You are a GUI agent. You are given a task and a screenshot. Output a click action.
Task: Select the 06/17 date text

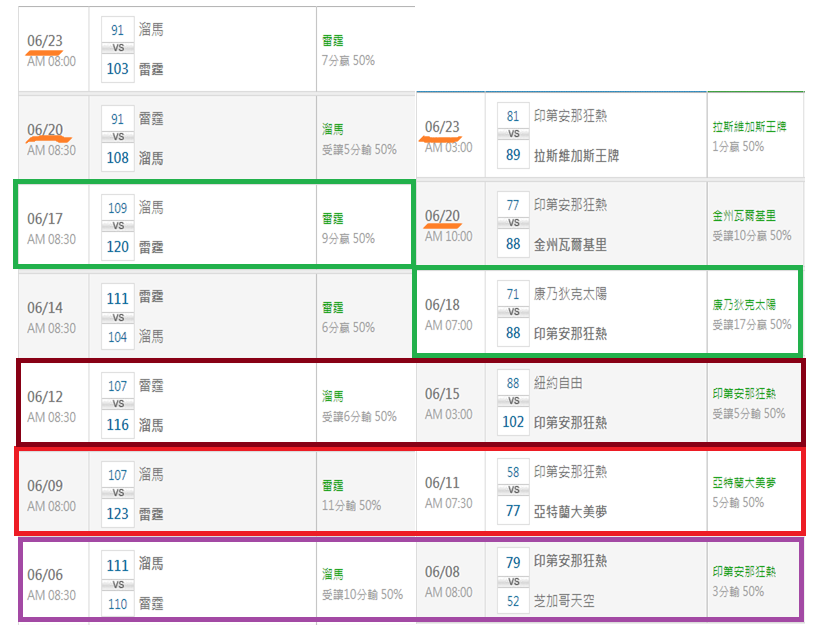pyautogui.click(x=45, y=219)
